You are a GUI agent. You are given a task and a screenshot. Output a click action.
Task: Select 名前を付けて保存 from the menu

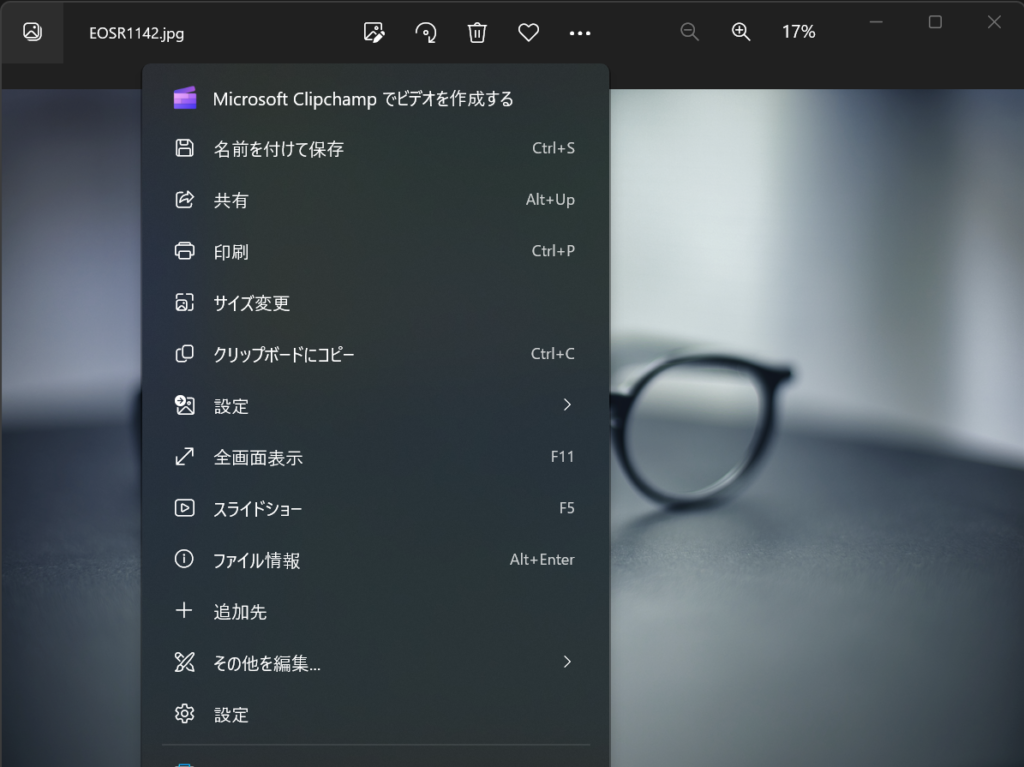click(376, 149)
